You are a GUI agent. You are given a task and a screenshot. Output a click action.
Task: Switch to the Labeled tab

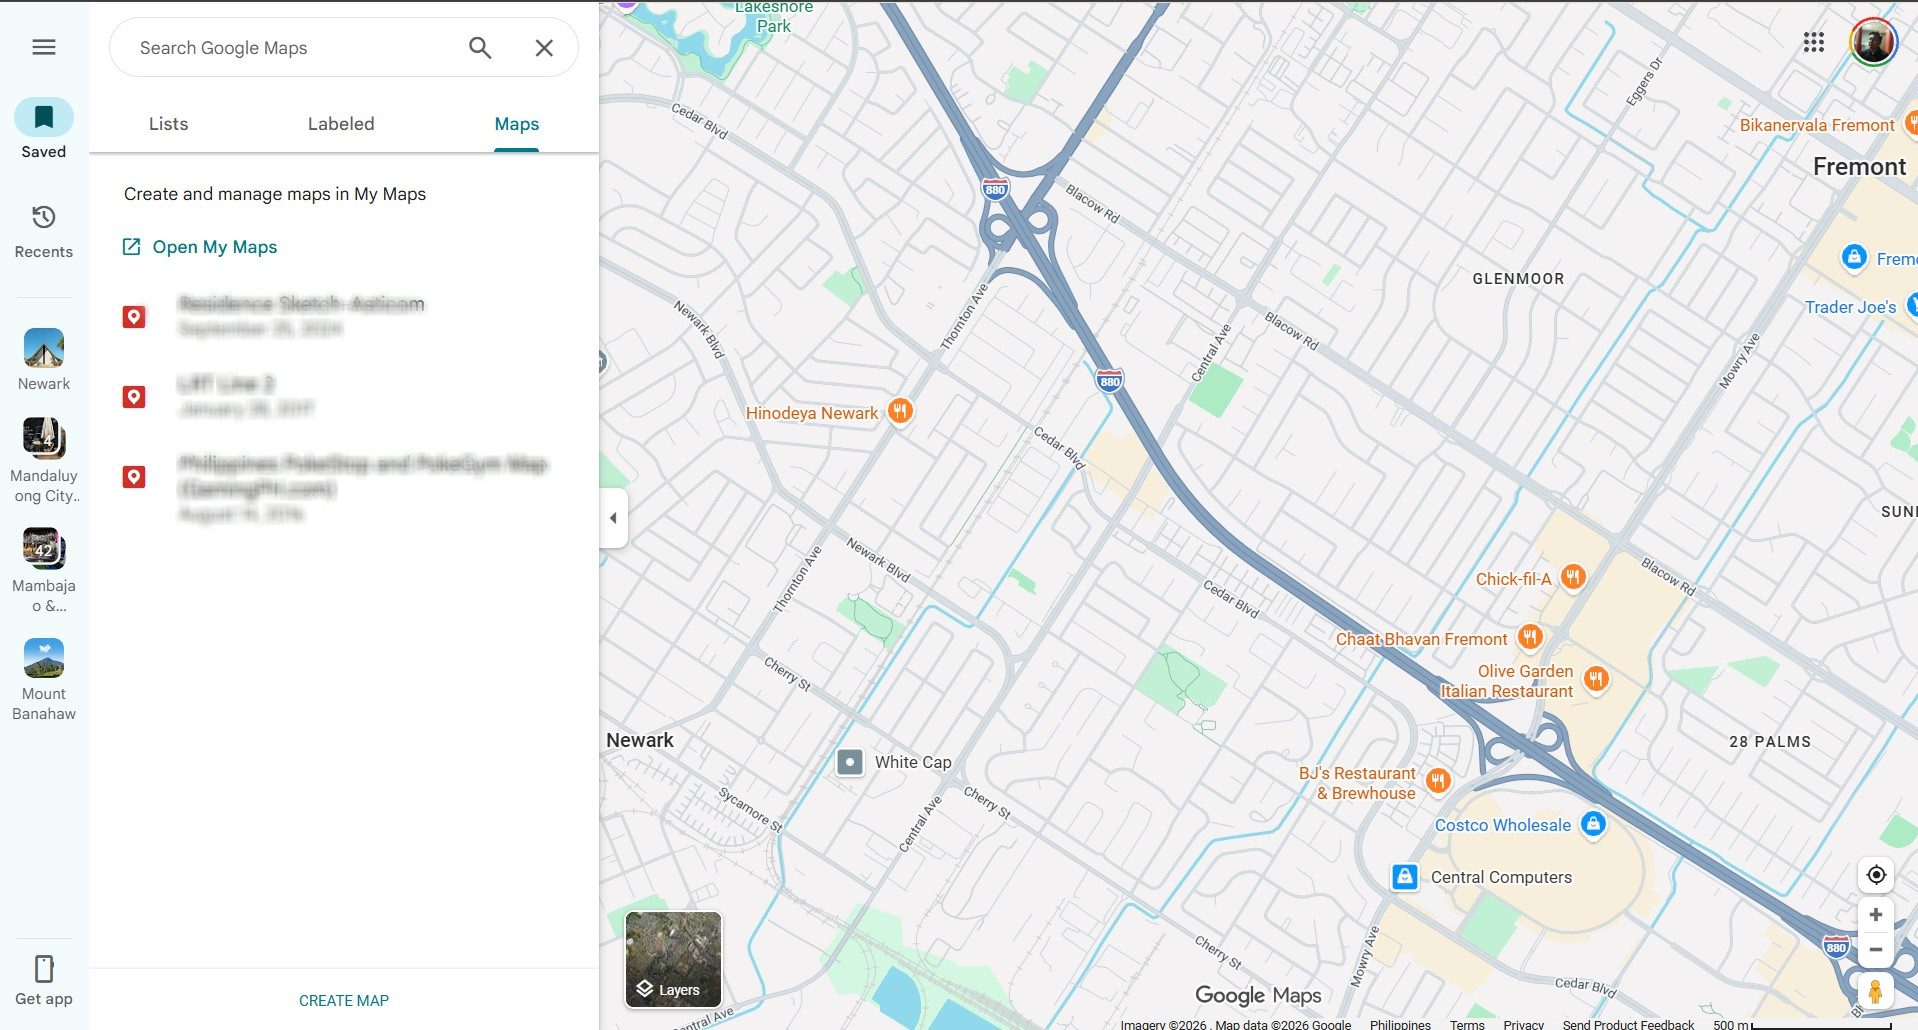(x=341, y=124)
